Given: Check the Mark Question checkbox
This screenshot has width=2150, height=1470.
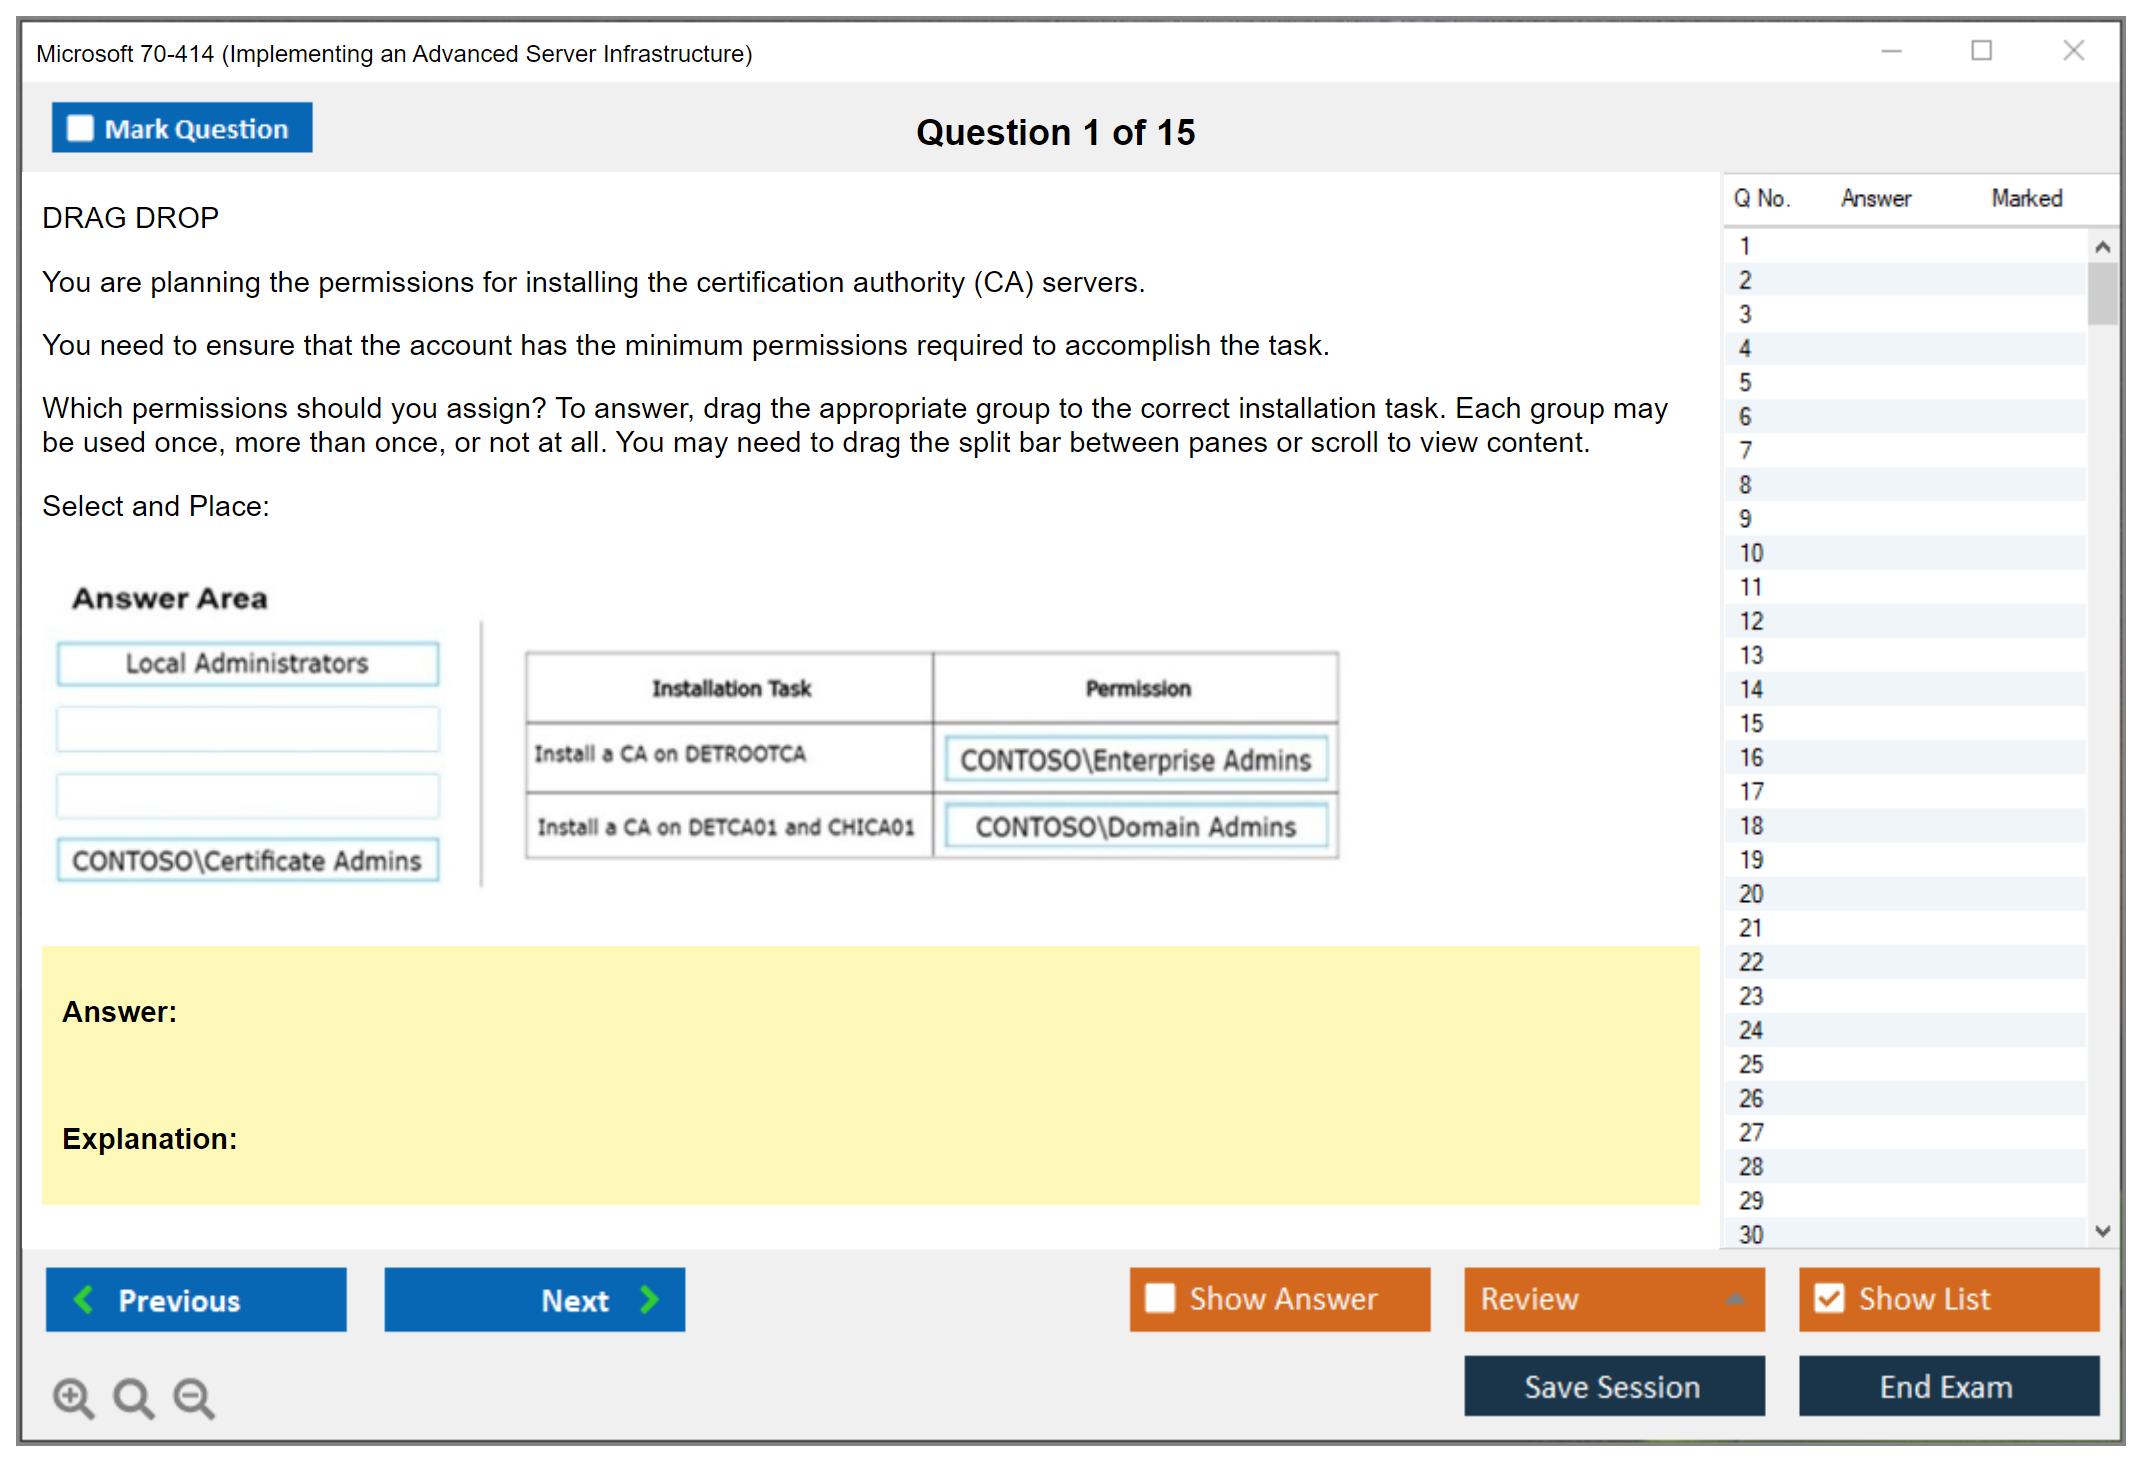Looking at the screenshot, I should [x=80, y=128].
